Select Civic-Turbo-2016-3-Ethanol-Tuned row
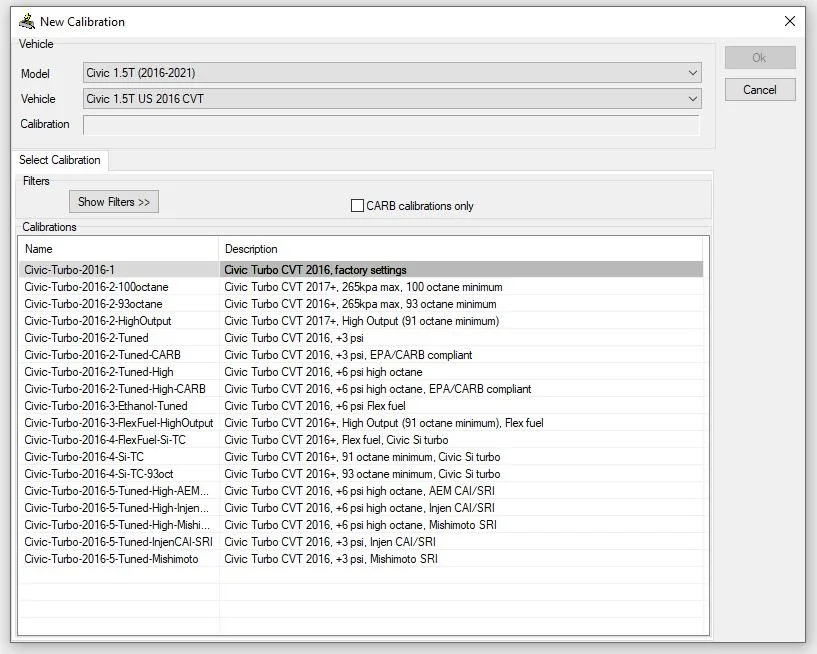The height and width of the screenshot is (654, 817). point(361,406)
